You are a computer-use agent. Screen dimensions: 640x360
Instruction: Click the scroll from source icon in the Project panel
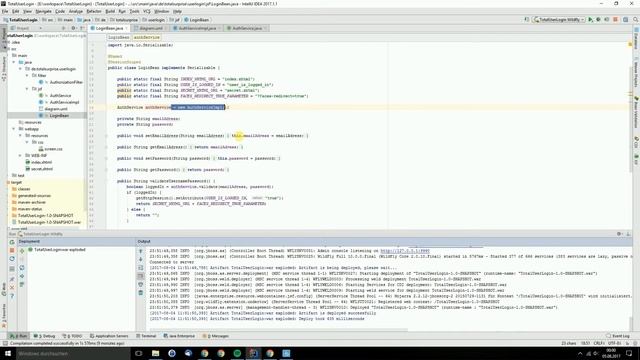point(64,28)
